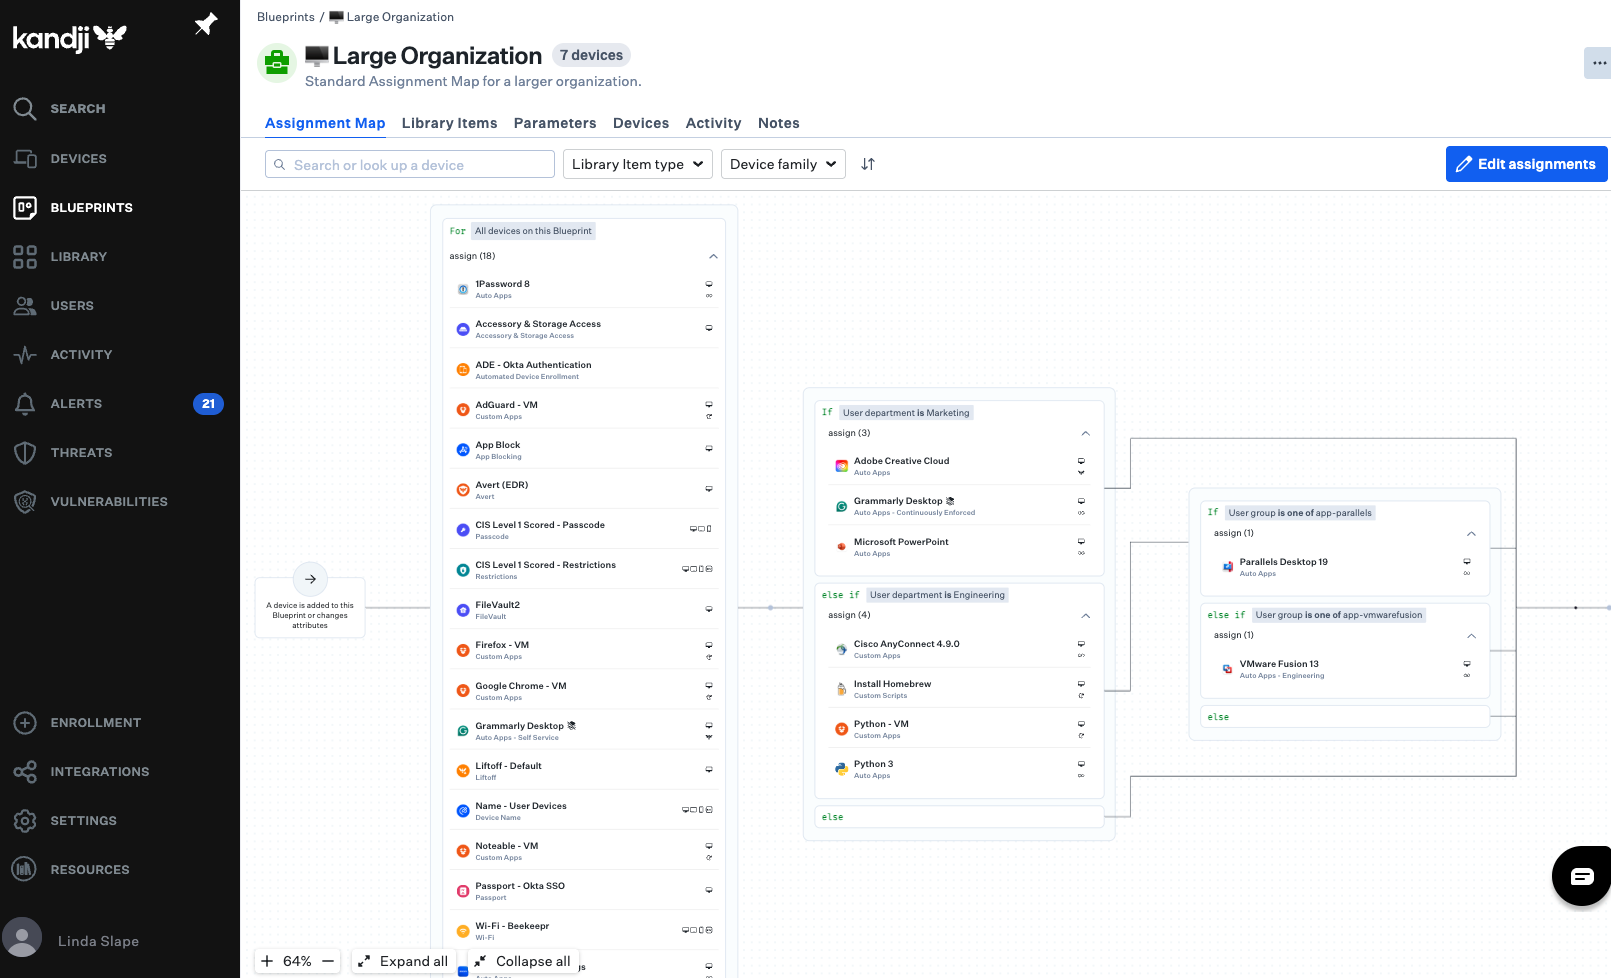Open the Library Item type dropdown
The width and height of the screenshot is (1611, 978).
638,164
